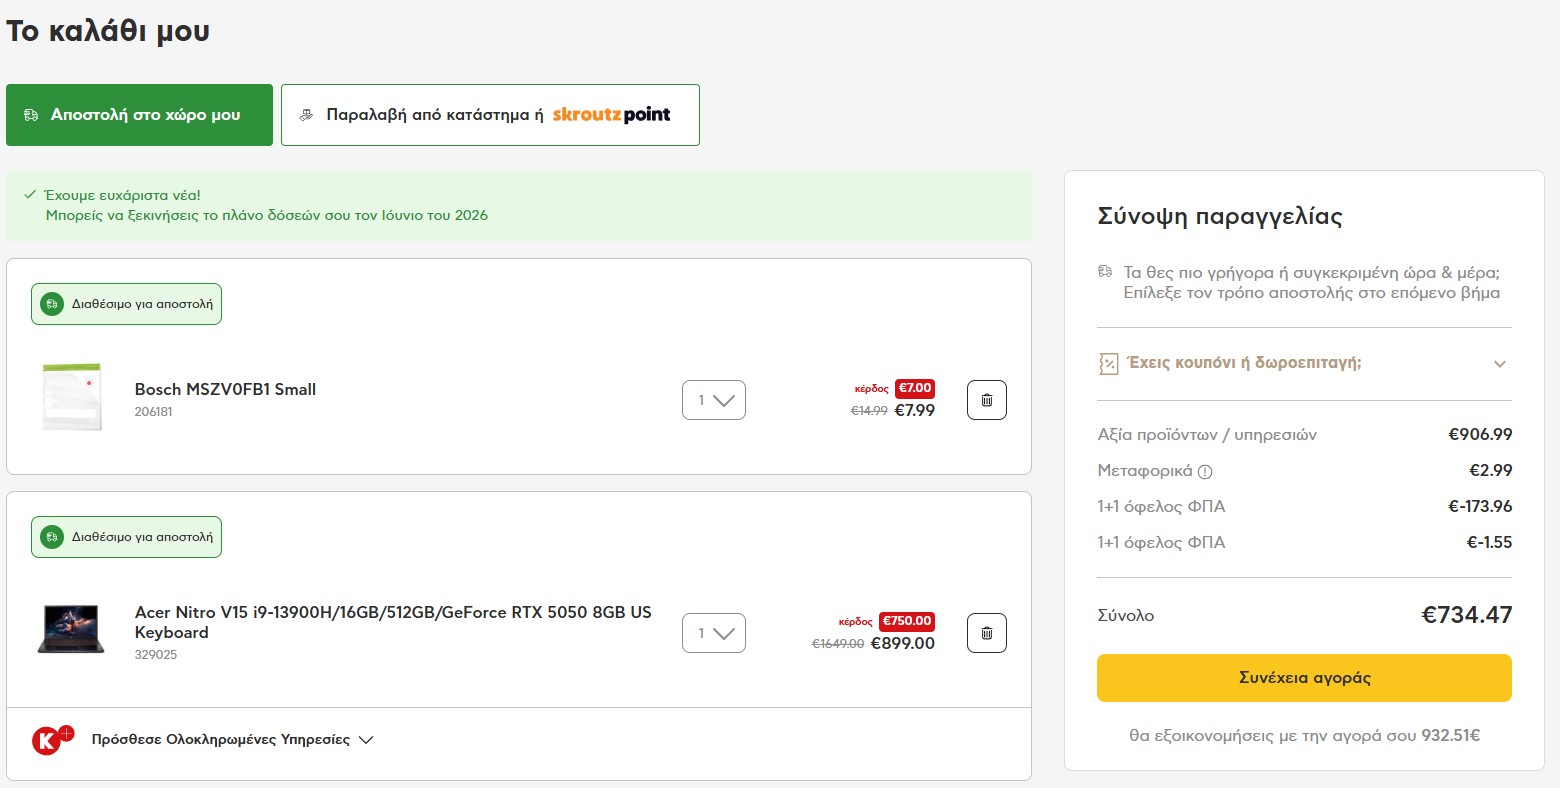The height and width of the screenshot is (788, 1560).
Task: Click the installment plan notice about Ιούνιο 2026
Action: coord(267,215)
